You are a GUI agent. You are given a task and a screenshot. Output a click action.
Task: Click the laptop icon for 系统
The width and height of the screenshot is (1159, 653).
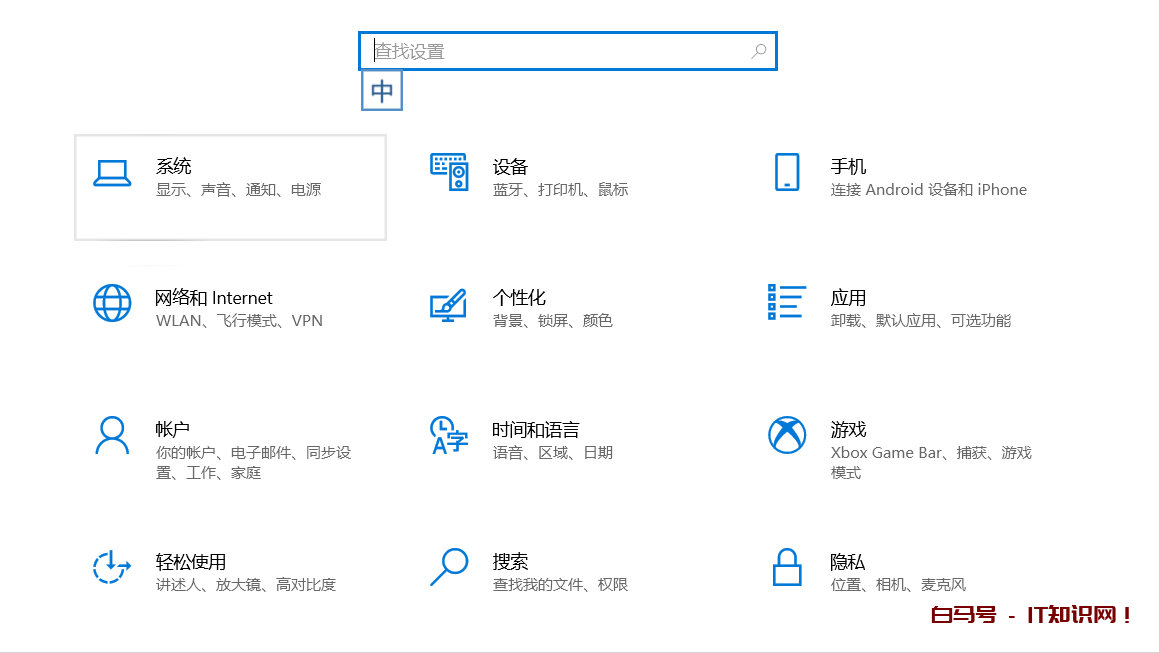coord(112,174)
